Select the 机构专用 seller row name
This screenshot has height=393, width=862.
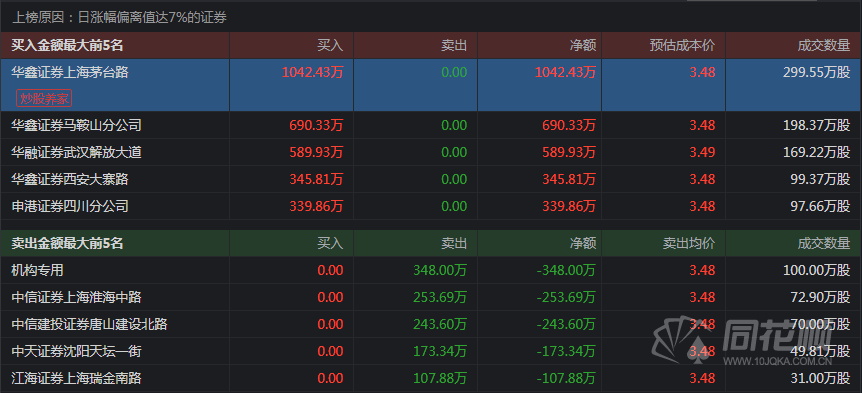pos(37,270)
